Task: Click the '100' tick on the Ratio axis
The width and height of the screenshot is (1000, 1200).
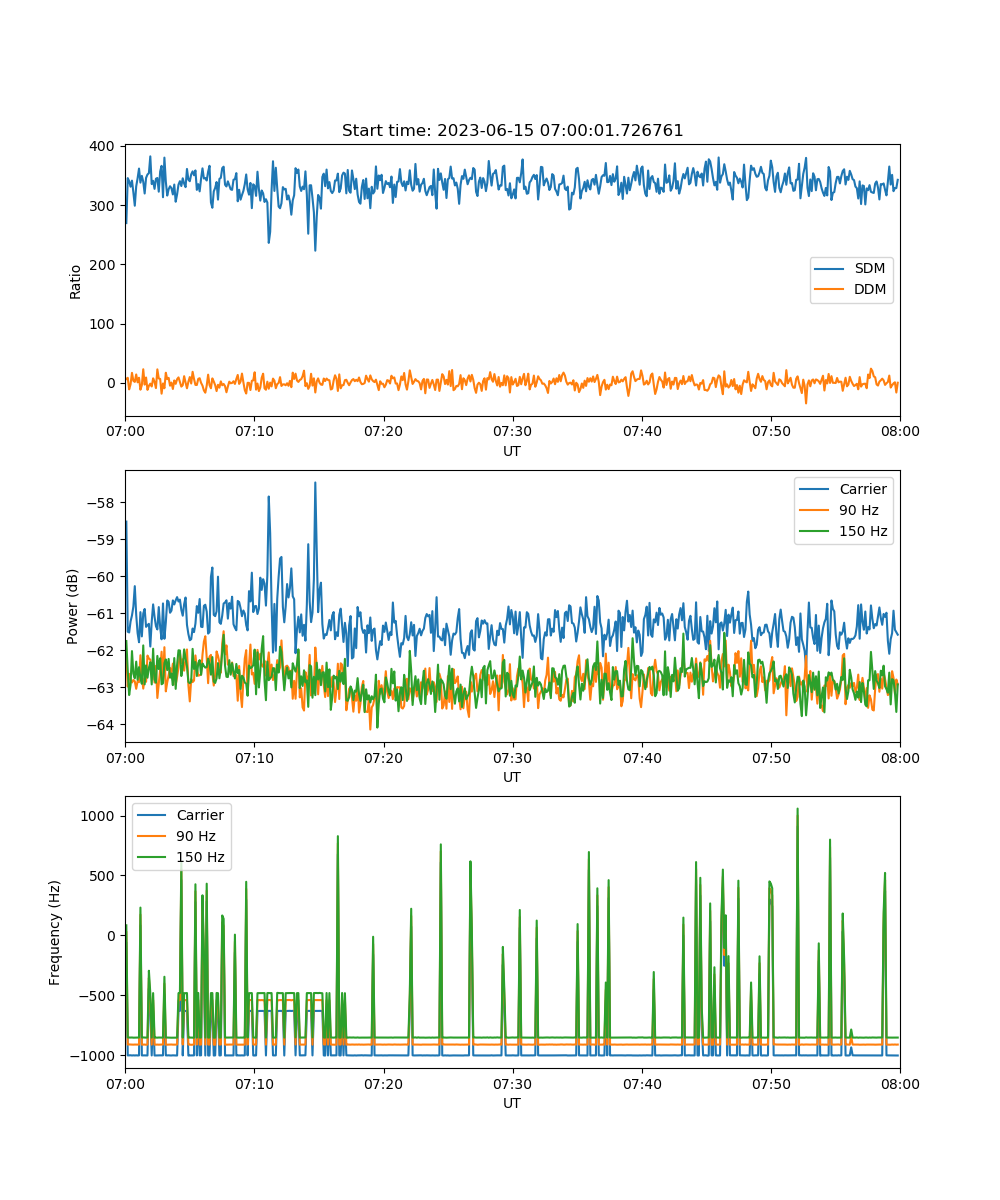Action: (x=104, y=324)
